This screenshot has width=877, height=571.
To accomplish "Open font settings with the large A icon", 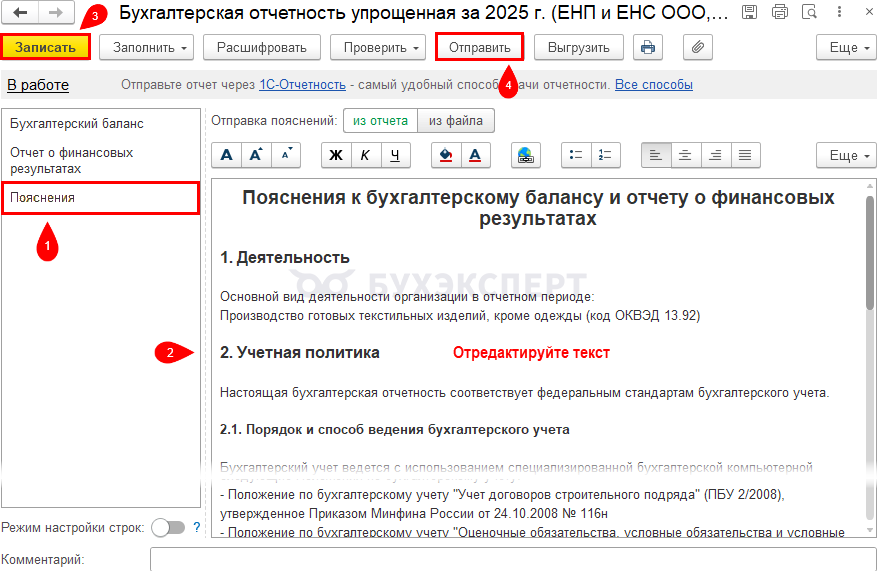I will point(227,155).
